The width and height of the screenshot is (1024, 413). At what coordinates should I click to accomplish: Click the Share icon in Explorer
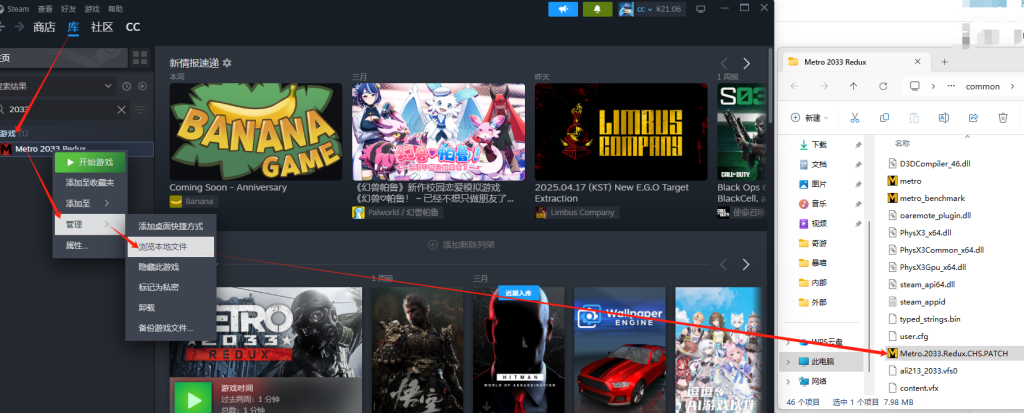point(973,118)
